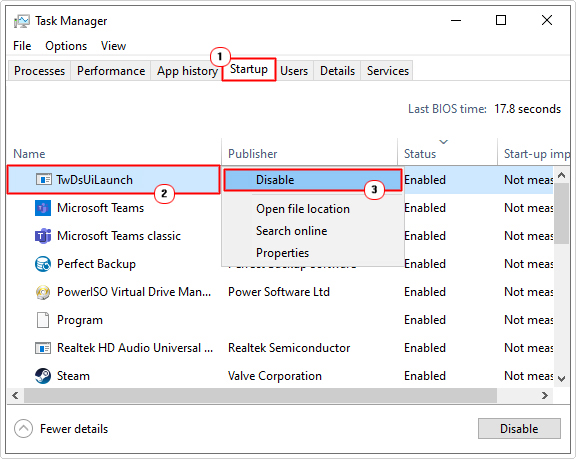The height and width of the screenshot is (459, 576).
Task: Click the Power Software Ltd publisher cell
Action: pos(279,292)
